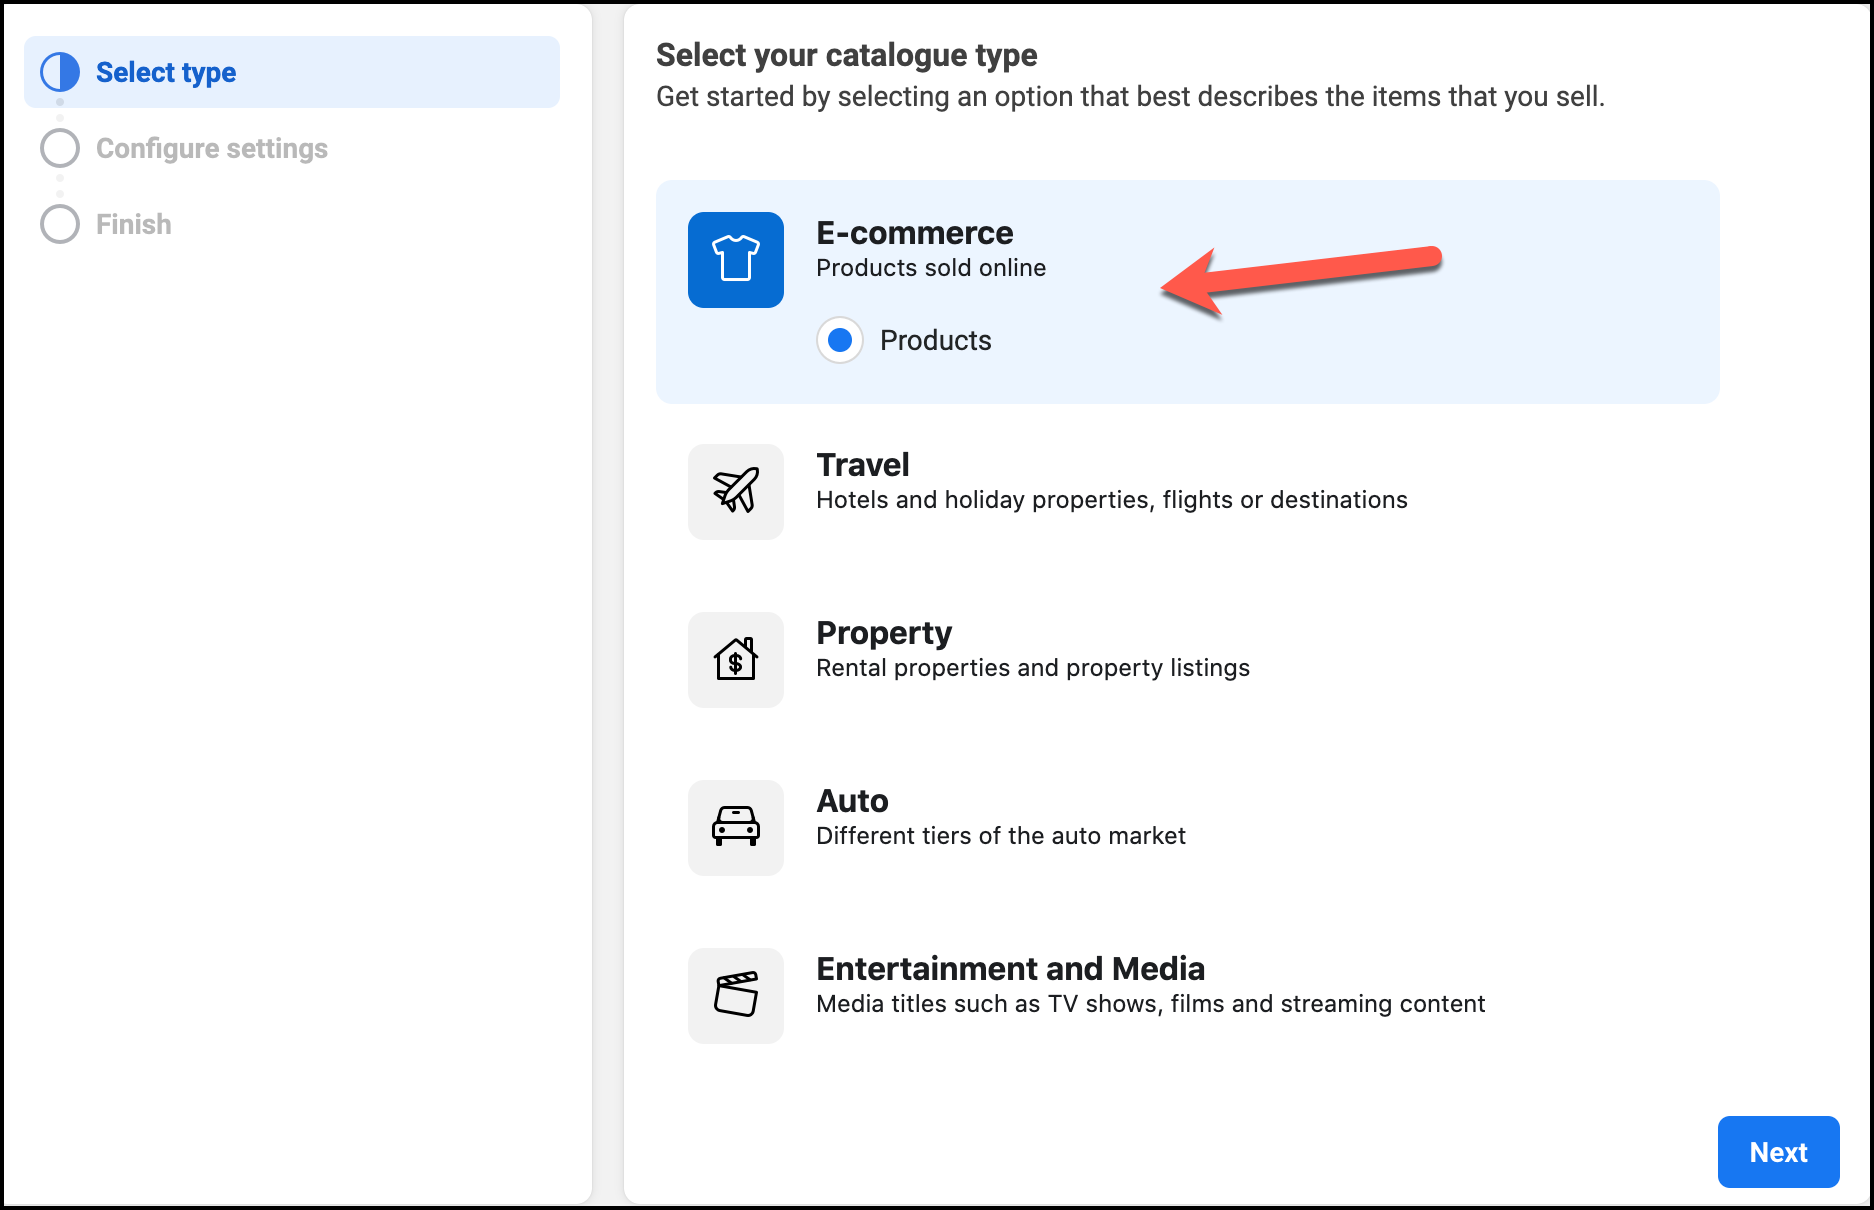Click the Entertainment and Media clapperboard icon
Screen dimensions: 1874x1210
coord(736,996)
